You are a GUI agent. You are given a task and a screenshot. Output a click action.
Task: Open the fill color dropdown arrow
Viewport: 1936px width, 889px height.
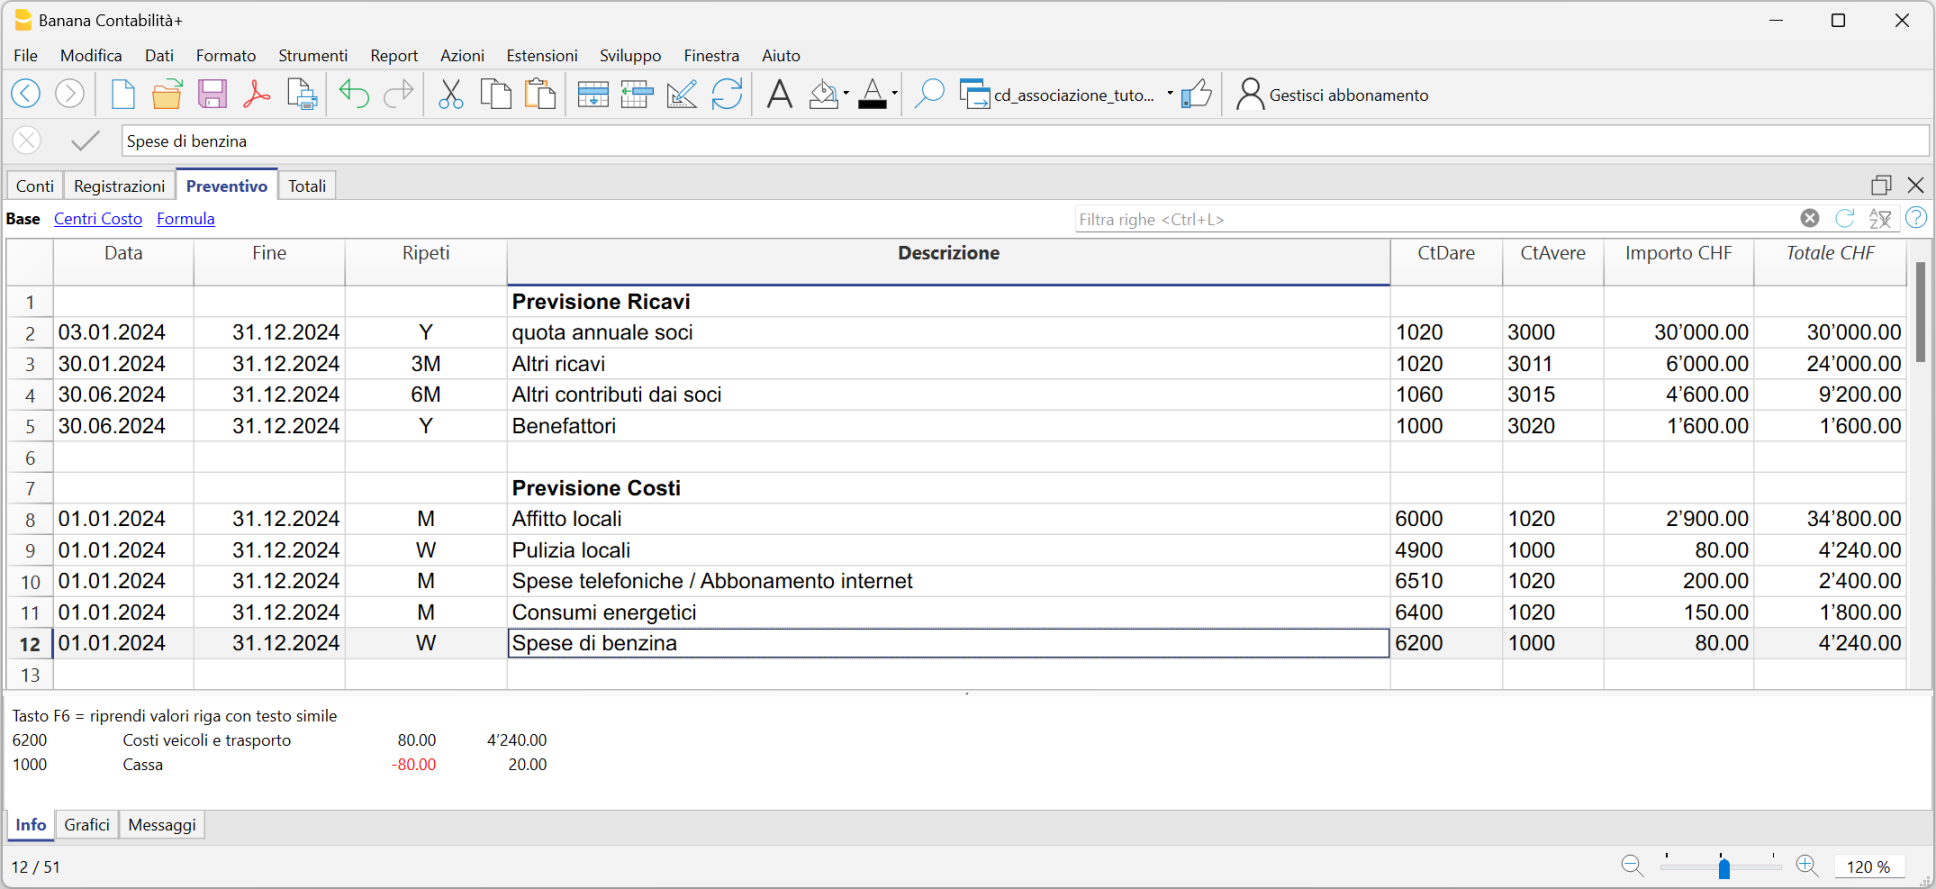pyautogui.click(x=846, y=94)
